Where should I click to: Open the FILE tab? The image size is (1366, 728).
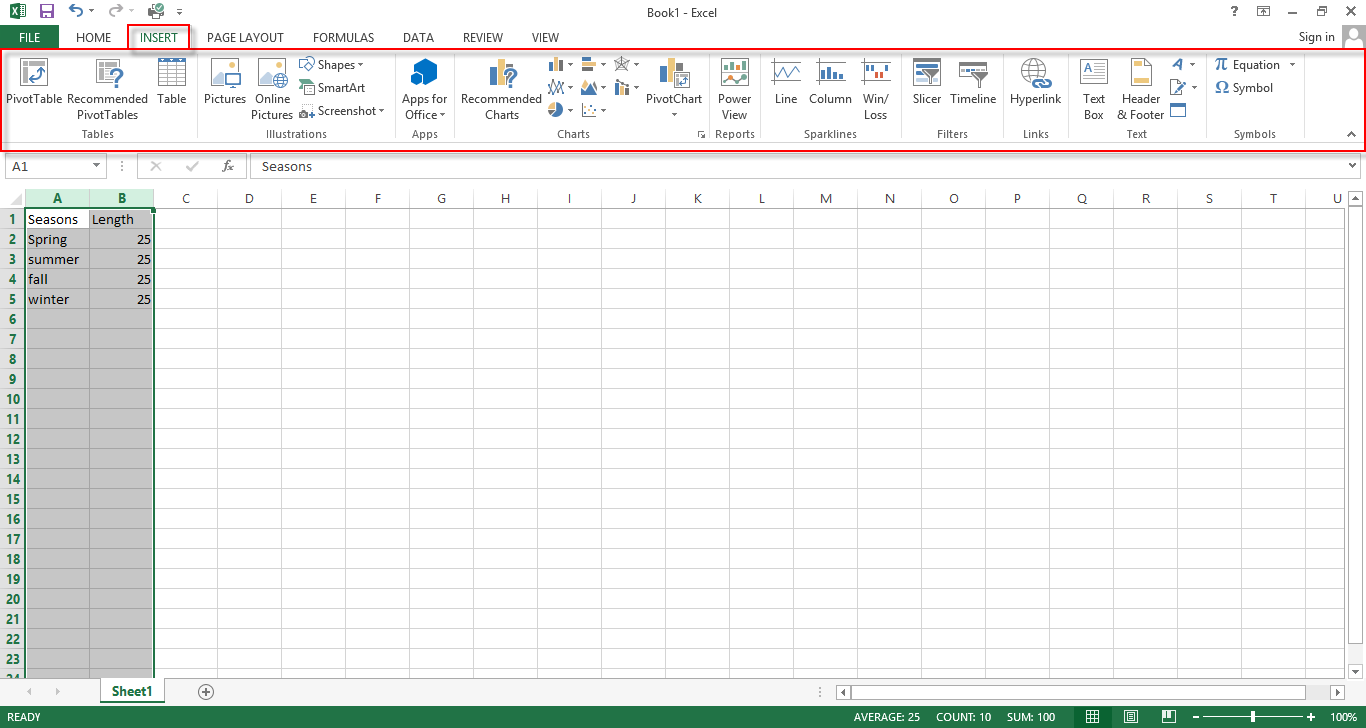coord(29,37)
